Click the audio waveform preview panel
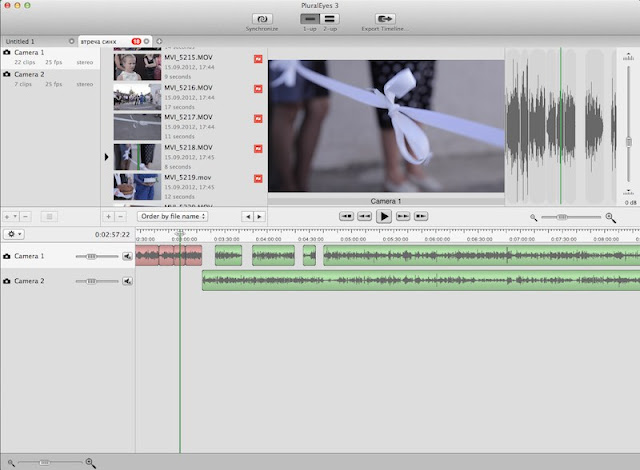This screenshot has width=640, height=470. 561,126
